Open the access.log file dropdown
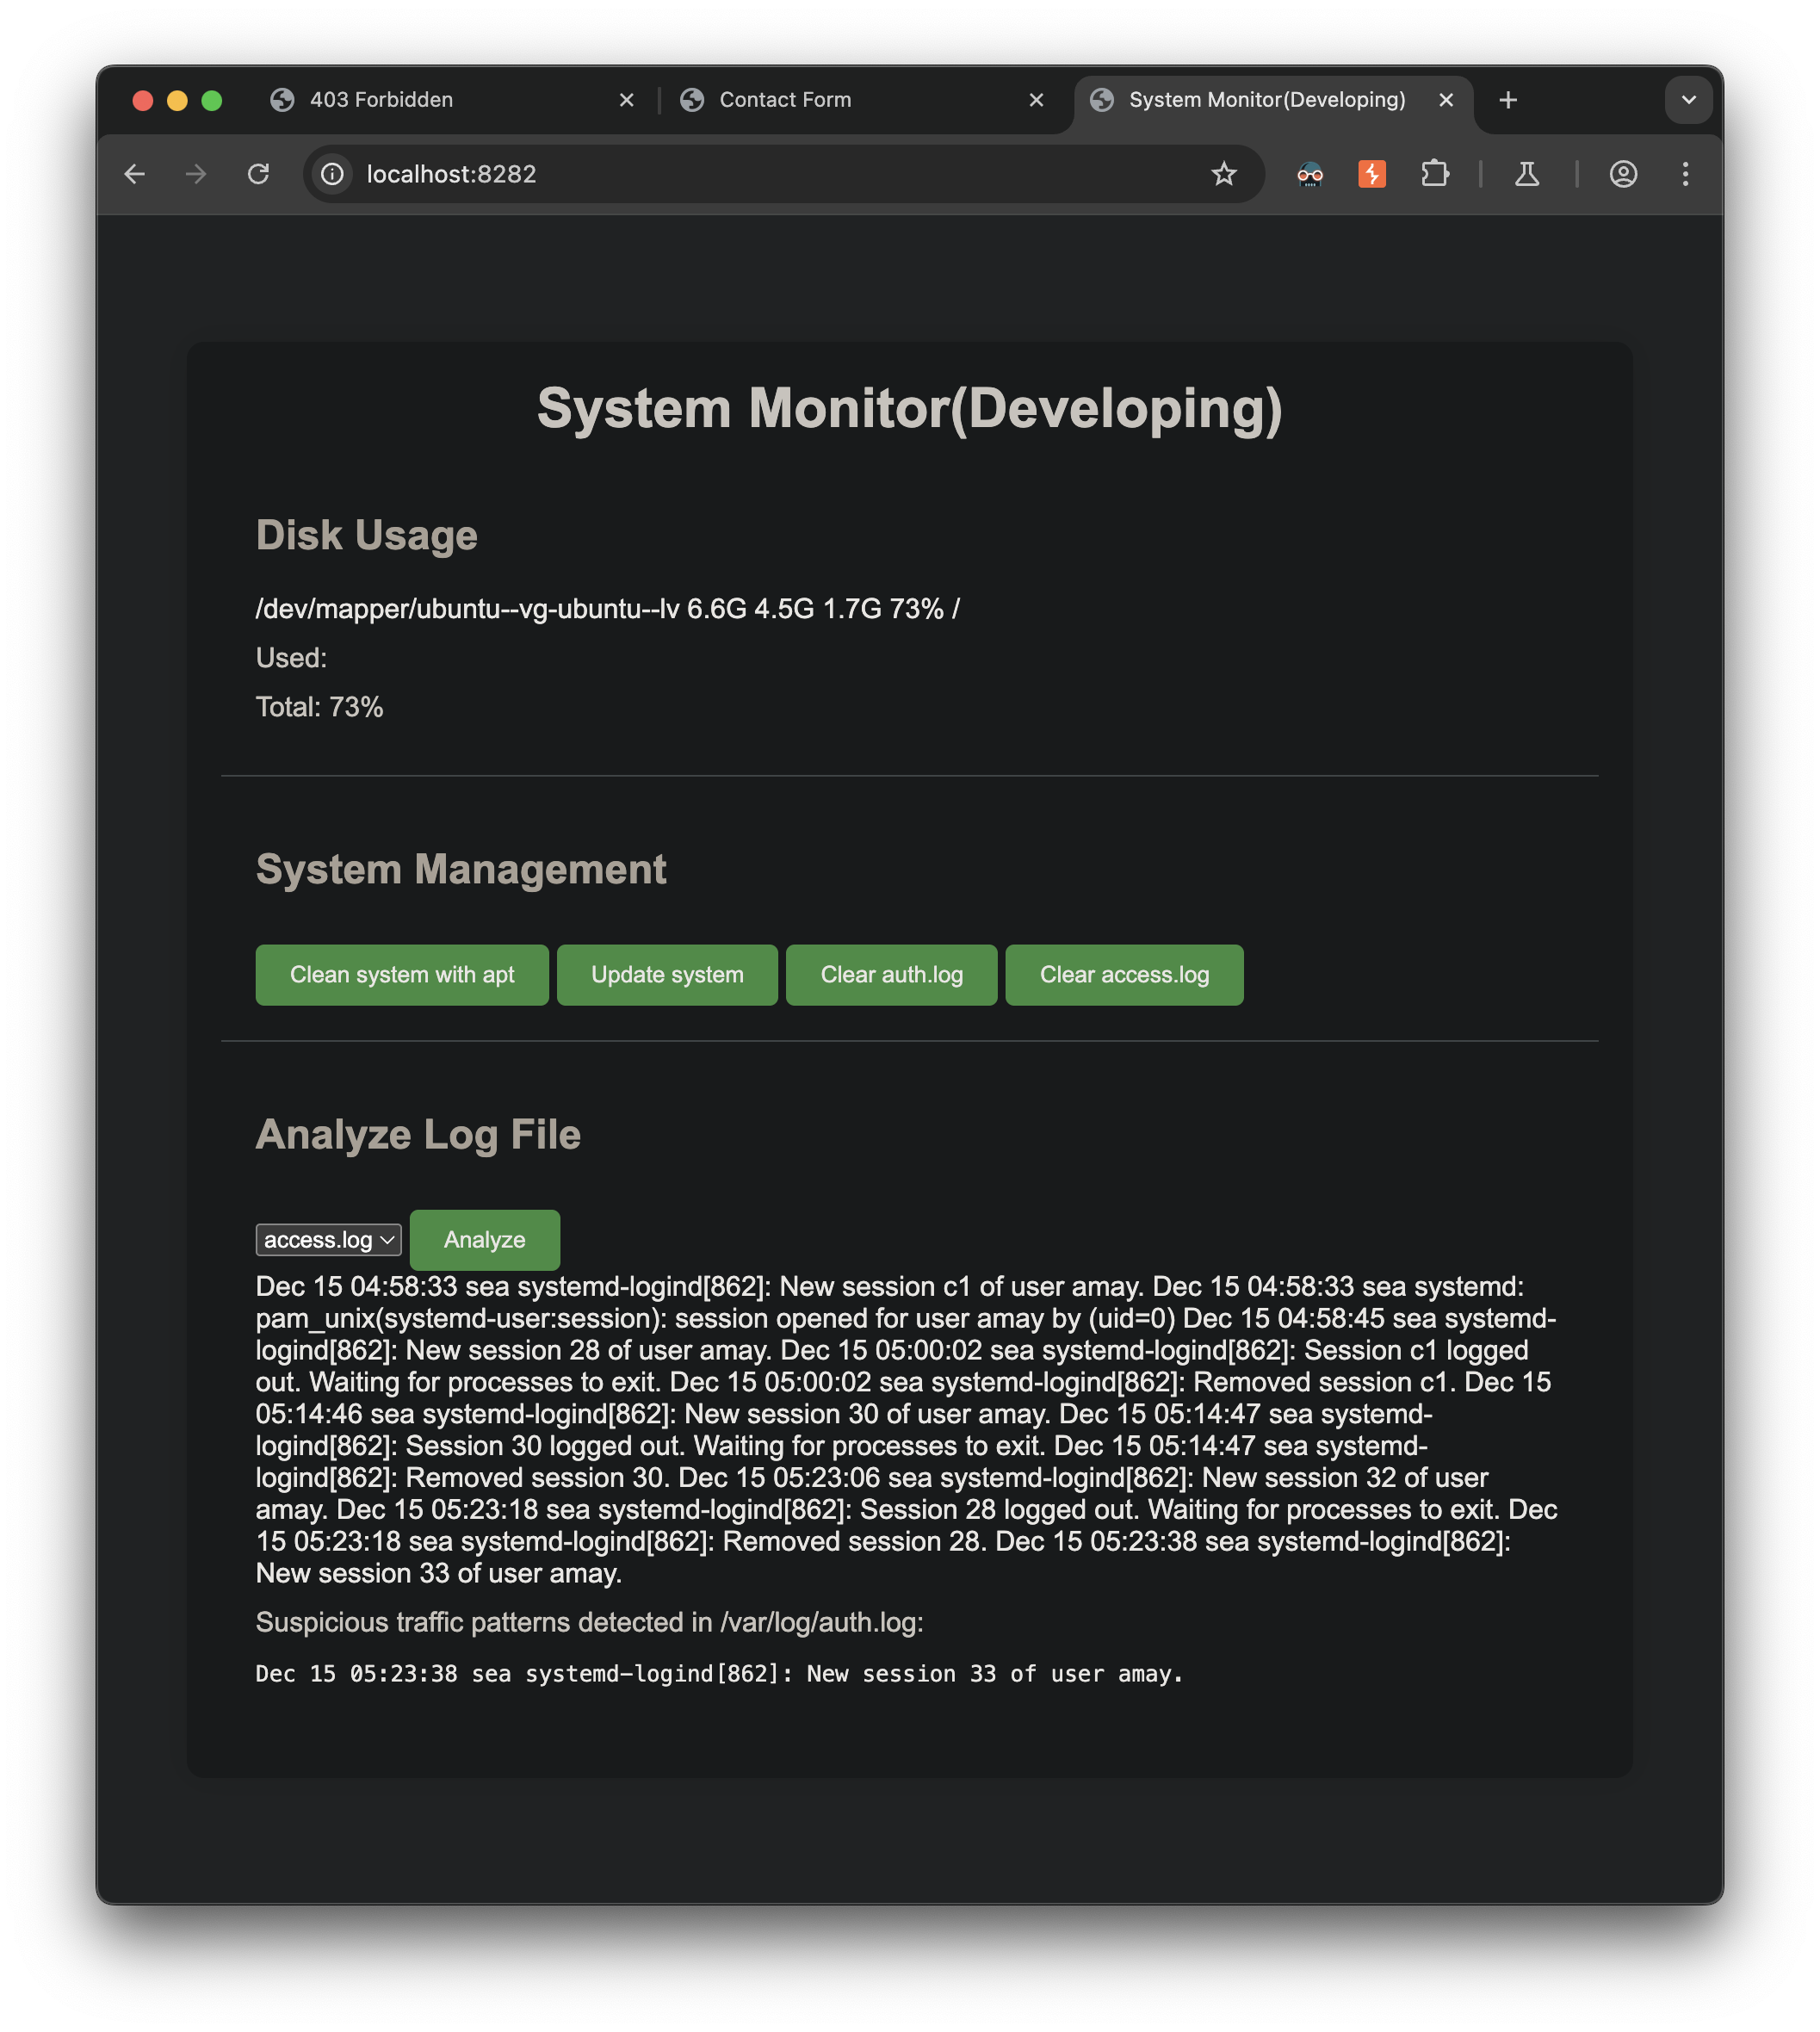The image size is (1820, 2032). [328, 1240]
